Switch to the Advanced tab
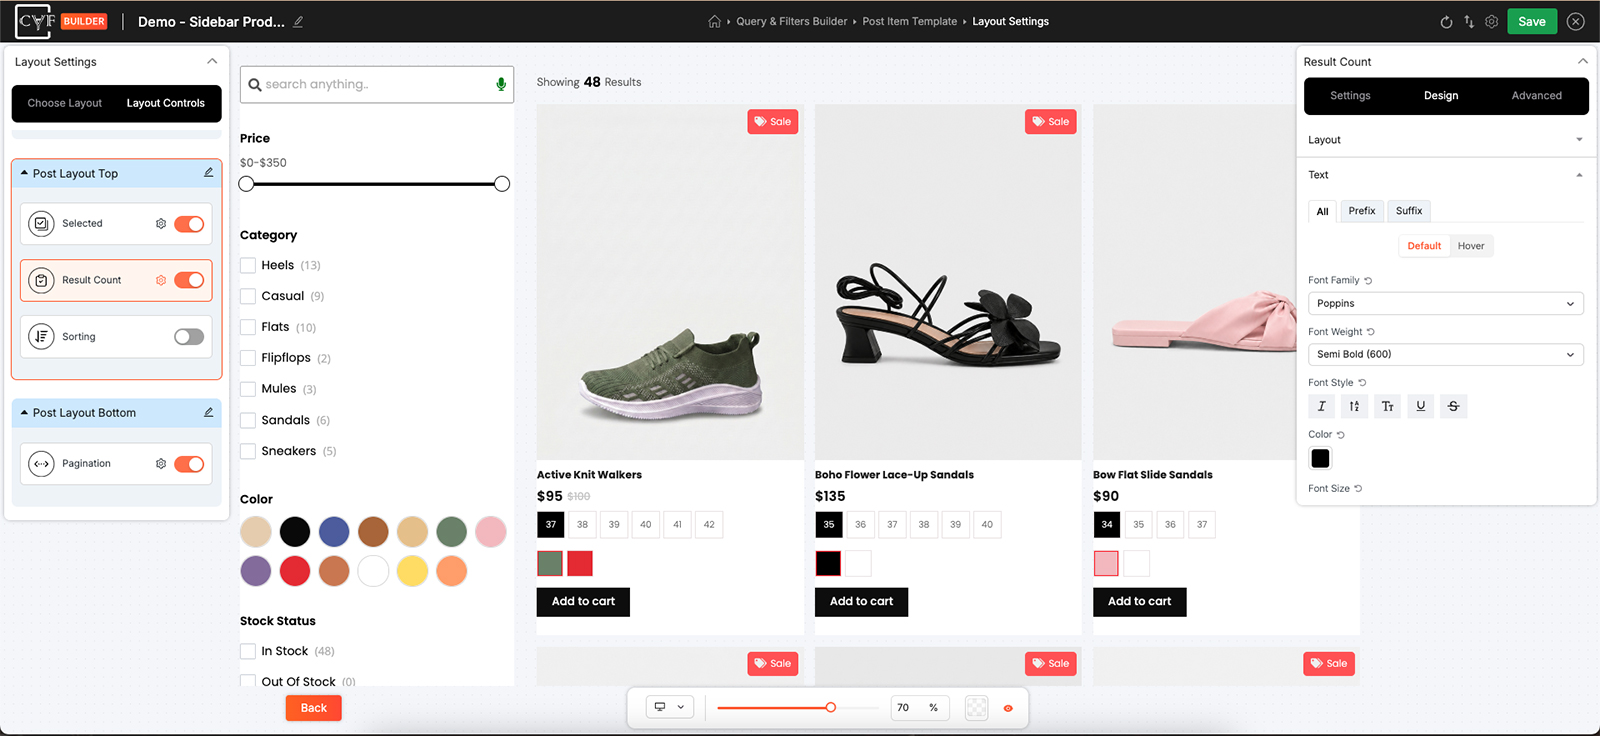This screenshot has height=736, width=1600. [1536, 96]
